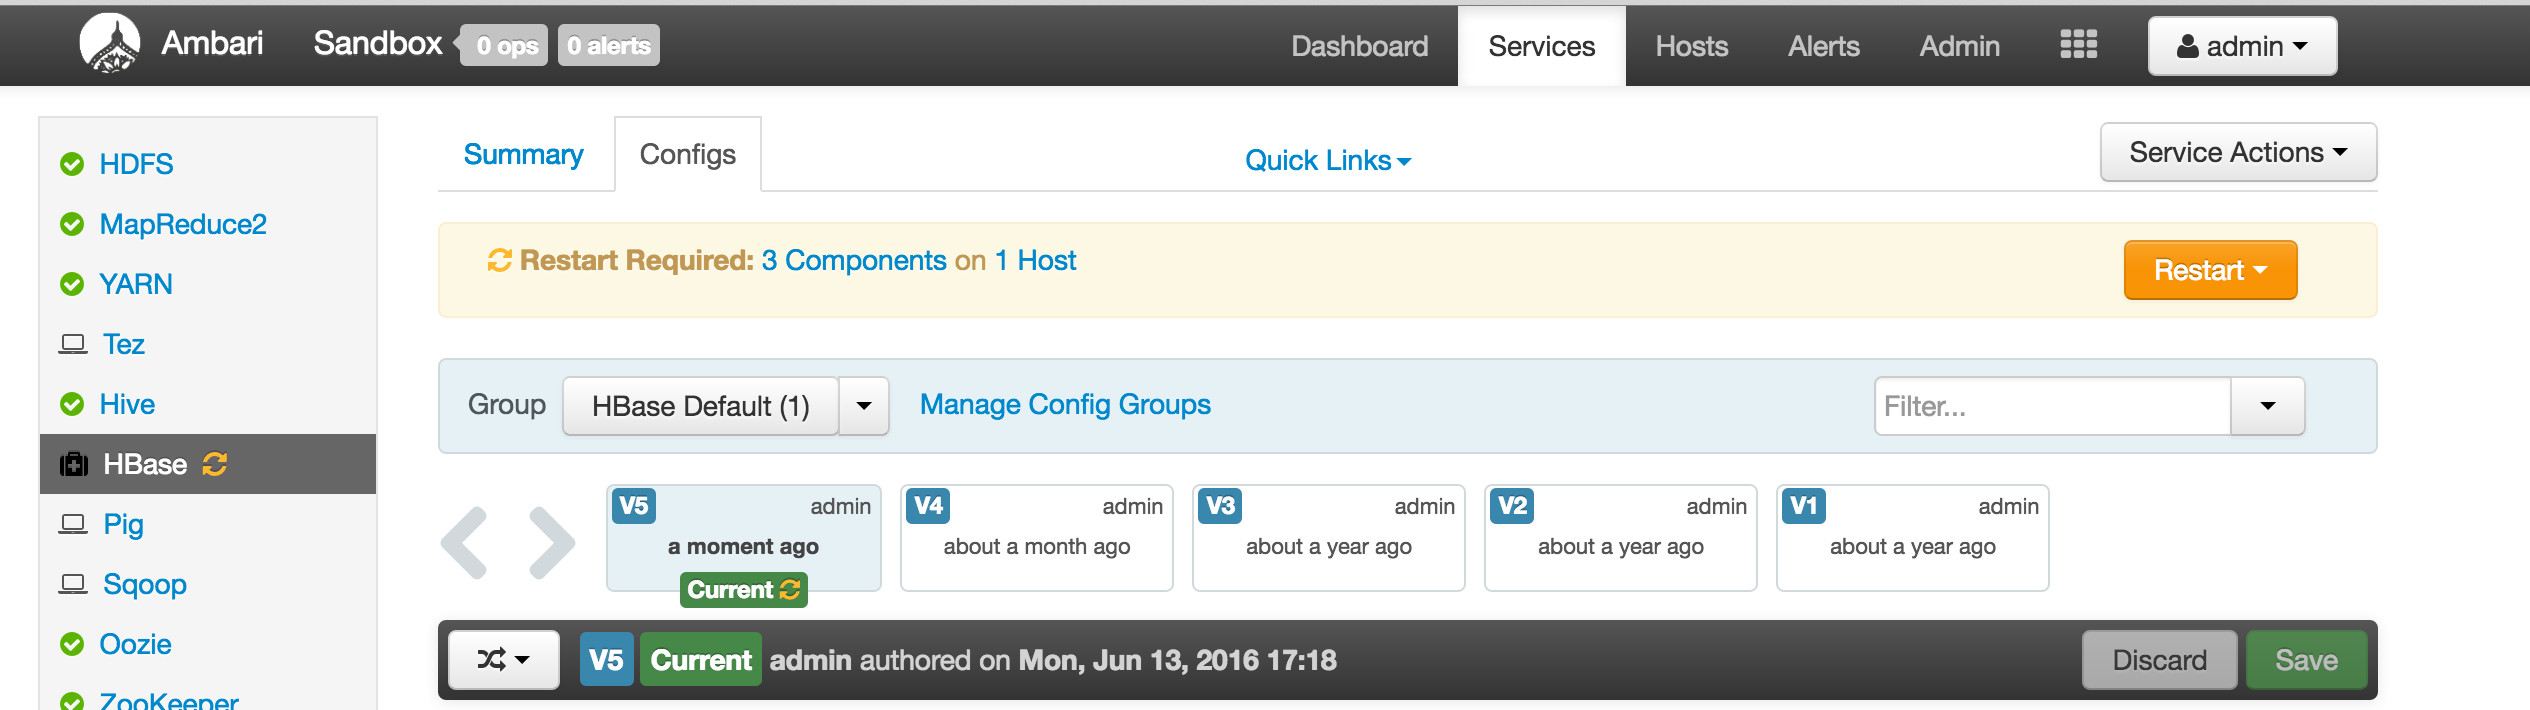Image resolution: width=2530 pixels, height=710 pixels.
Task: Switch to the Summary tab
Action: coord(523,154)
